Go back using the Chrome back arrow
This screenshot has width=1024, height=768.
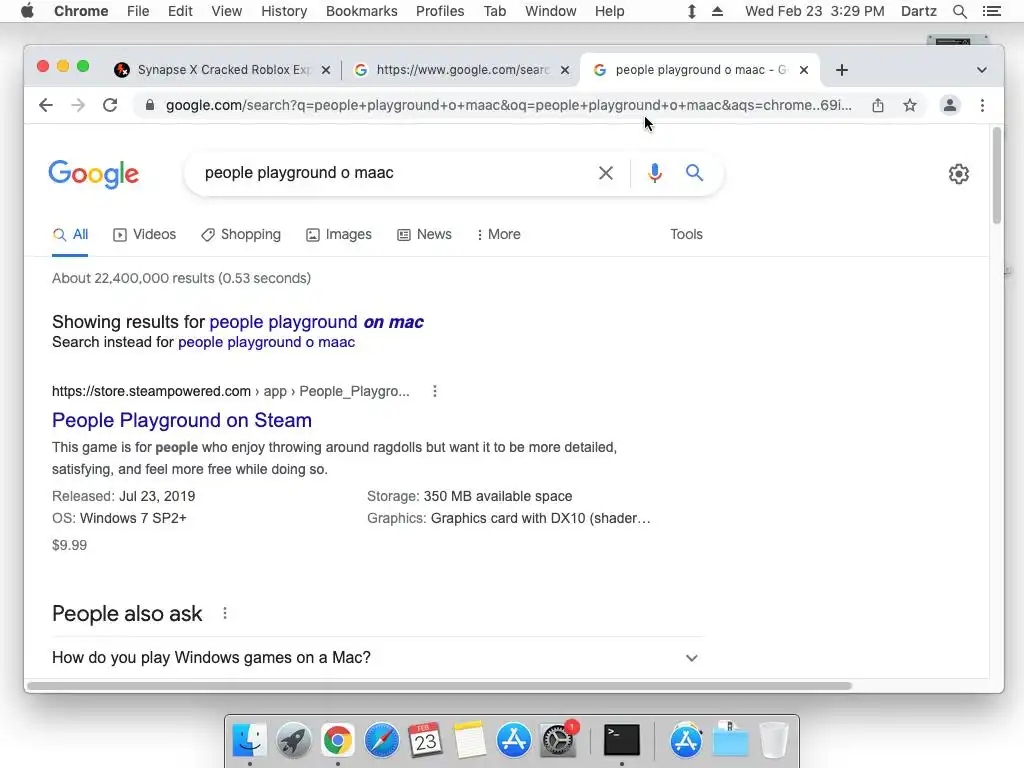pyautogui.click(x=45, y=105)
